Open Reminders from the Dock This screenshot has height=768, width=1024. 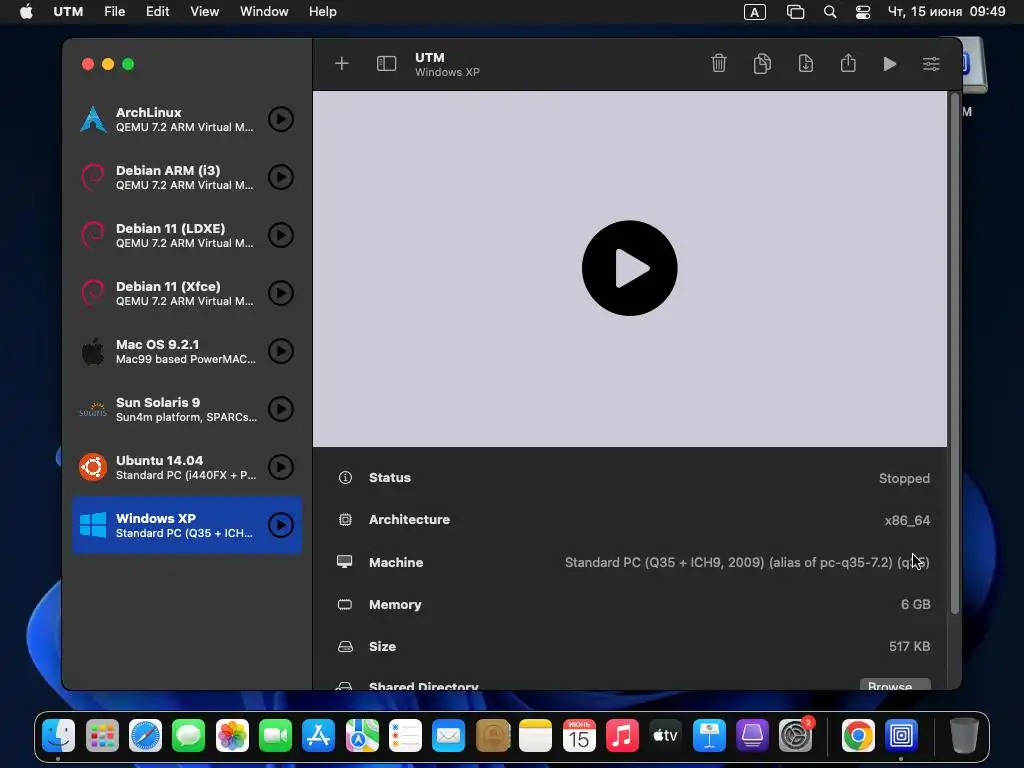tap(405, 736)
